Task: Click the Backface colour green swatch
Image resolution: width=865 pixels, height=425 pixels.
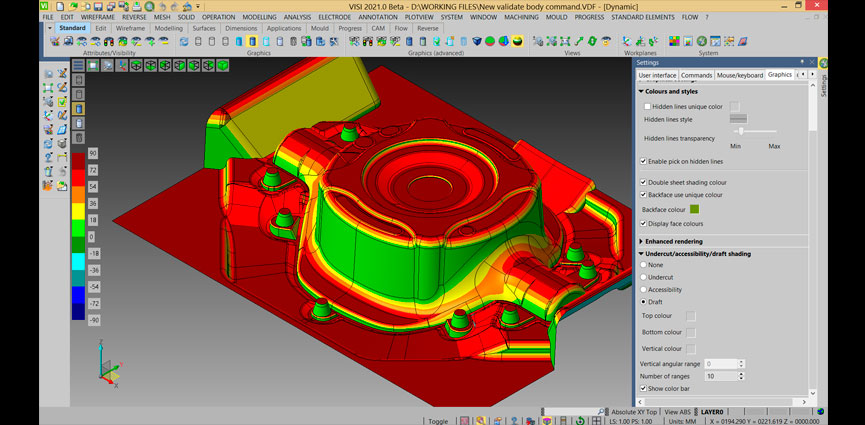Action: [x=695, y=209]
